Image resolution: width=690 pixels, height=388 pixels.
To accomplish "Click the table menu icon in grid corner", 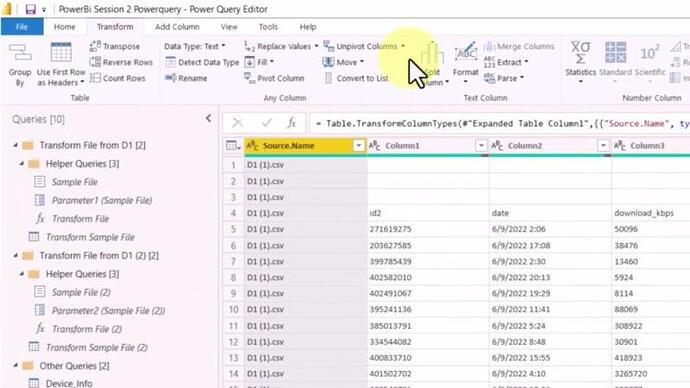I will pyautogui.click(x=233, y=146).
